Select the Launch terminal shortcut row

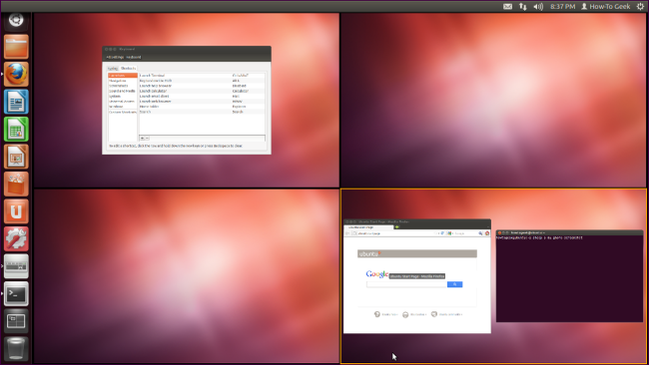coord(202,75)
